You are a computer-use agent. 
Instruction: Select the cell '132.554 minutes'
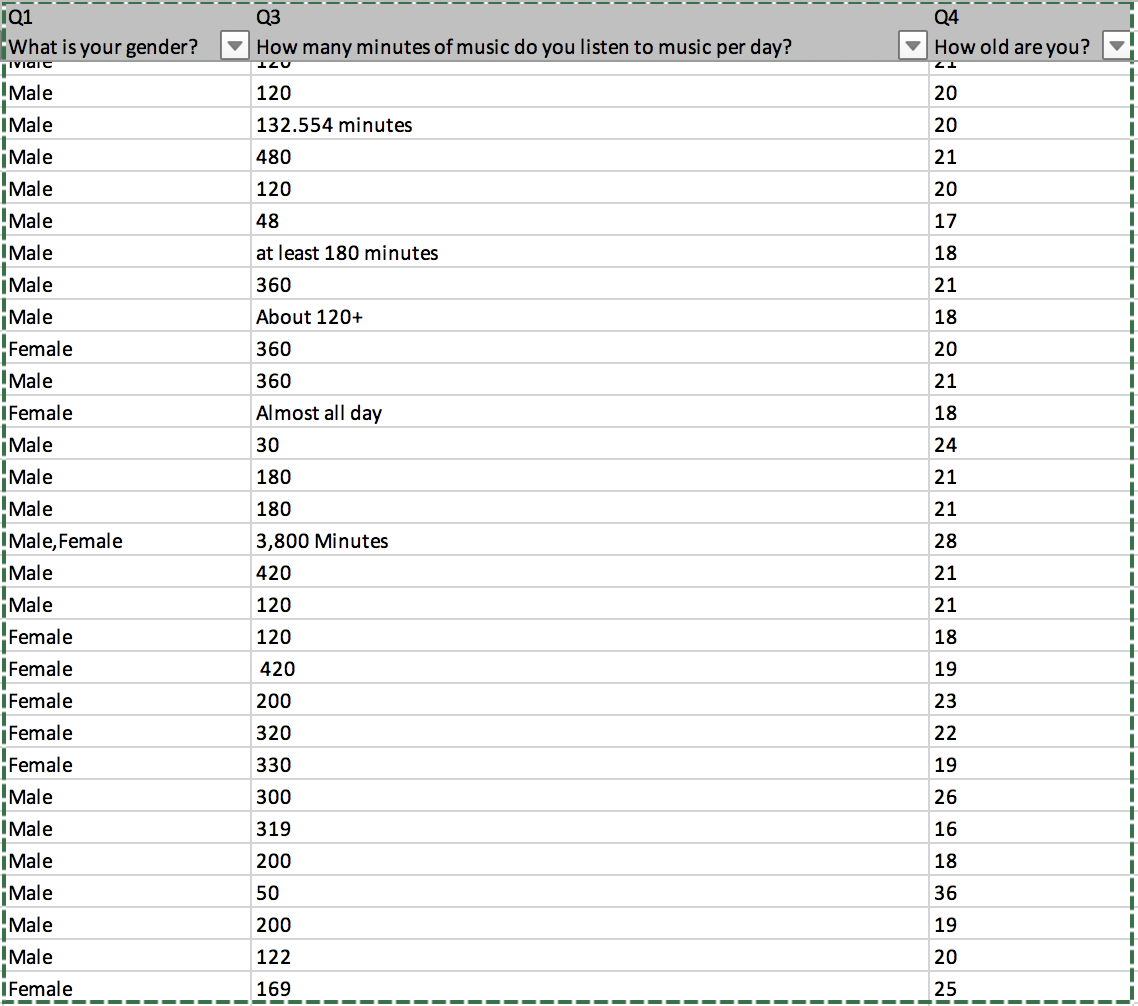pos(590,125)
